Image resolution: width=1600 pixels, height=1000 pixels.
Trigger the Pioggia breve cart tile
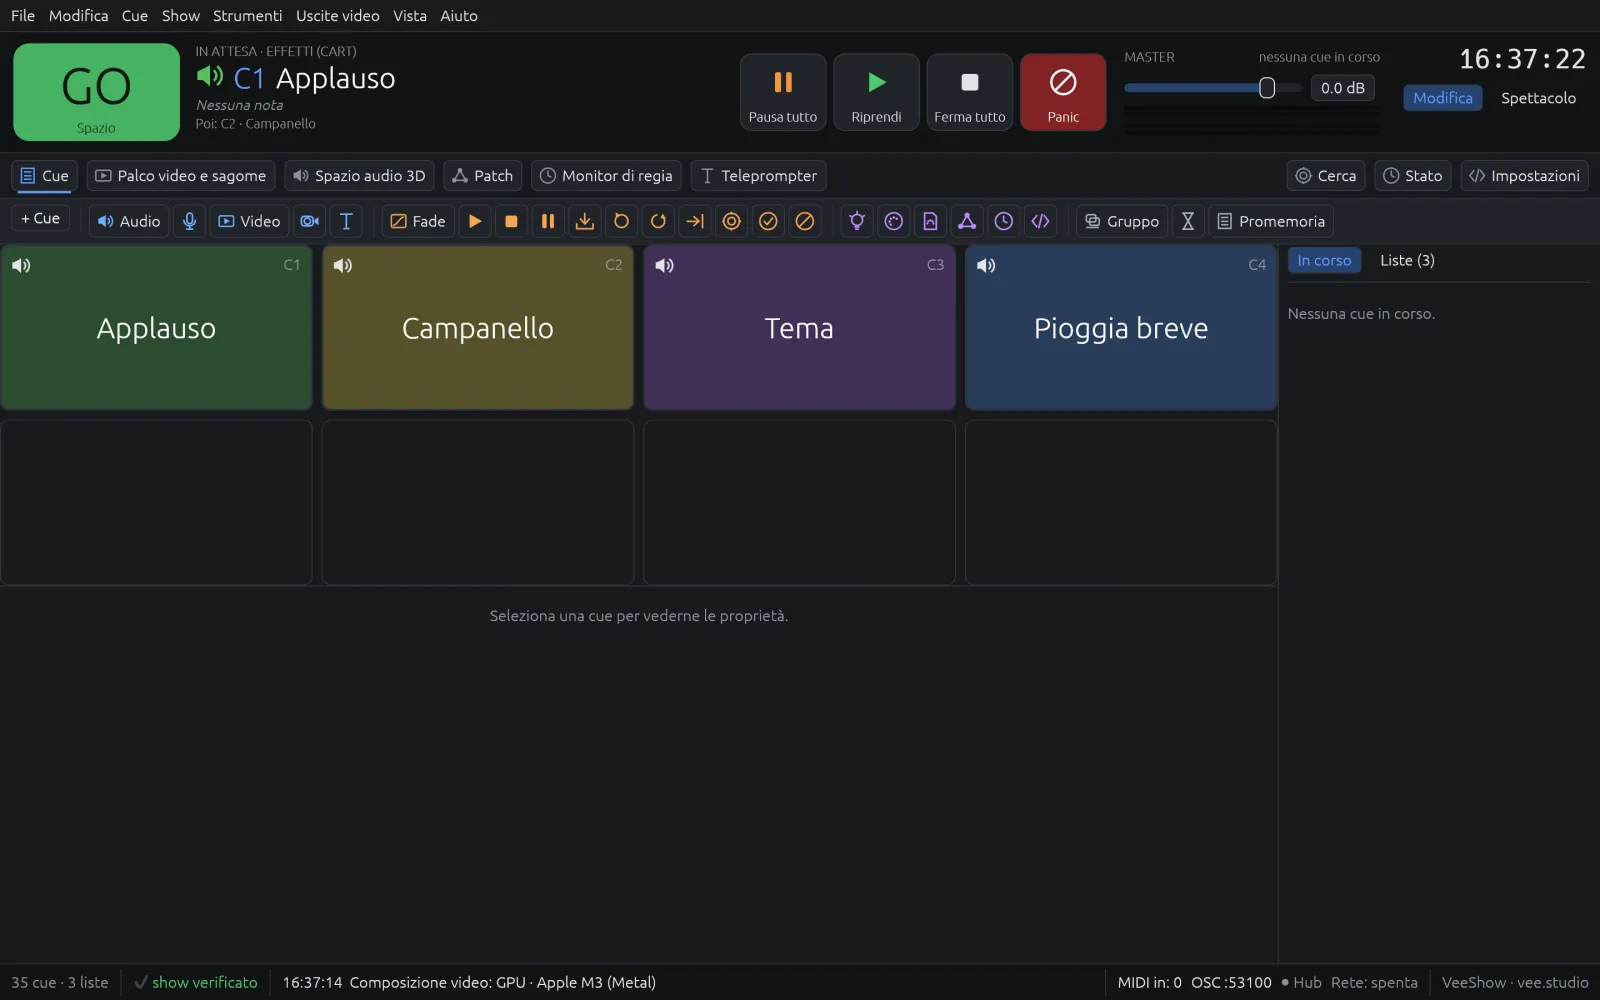point(1121,328)
